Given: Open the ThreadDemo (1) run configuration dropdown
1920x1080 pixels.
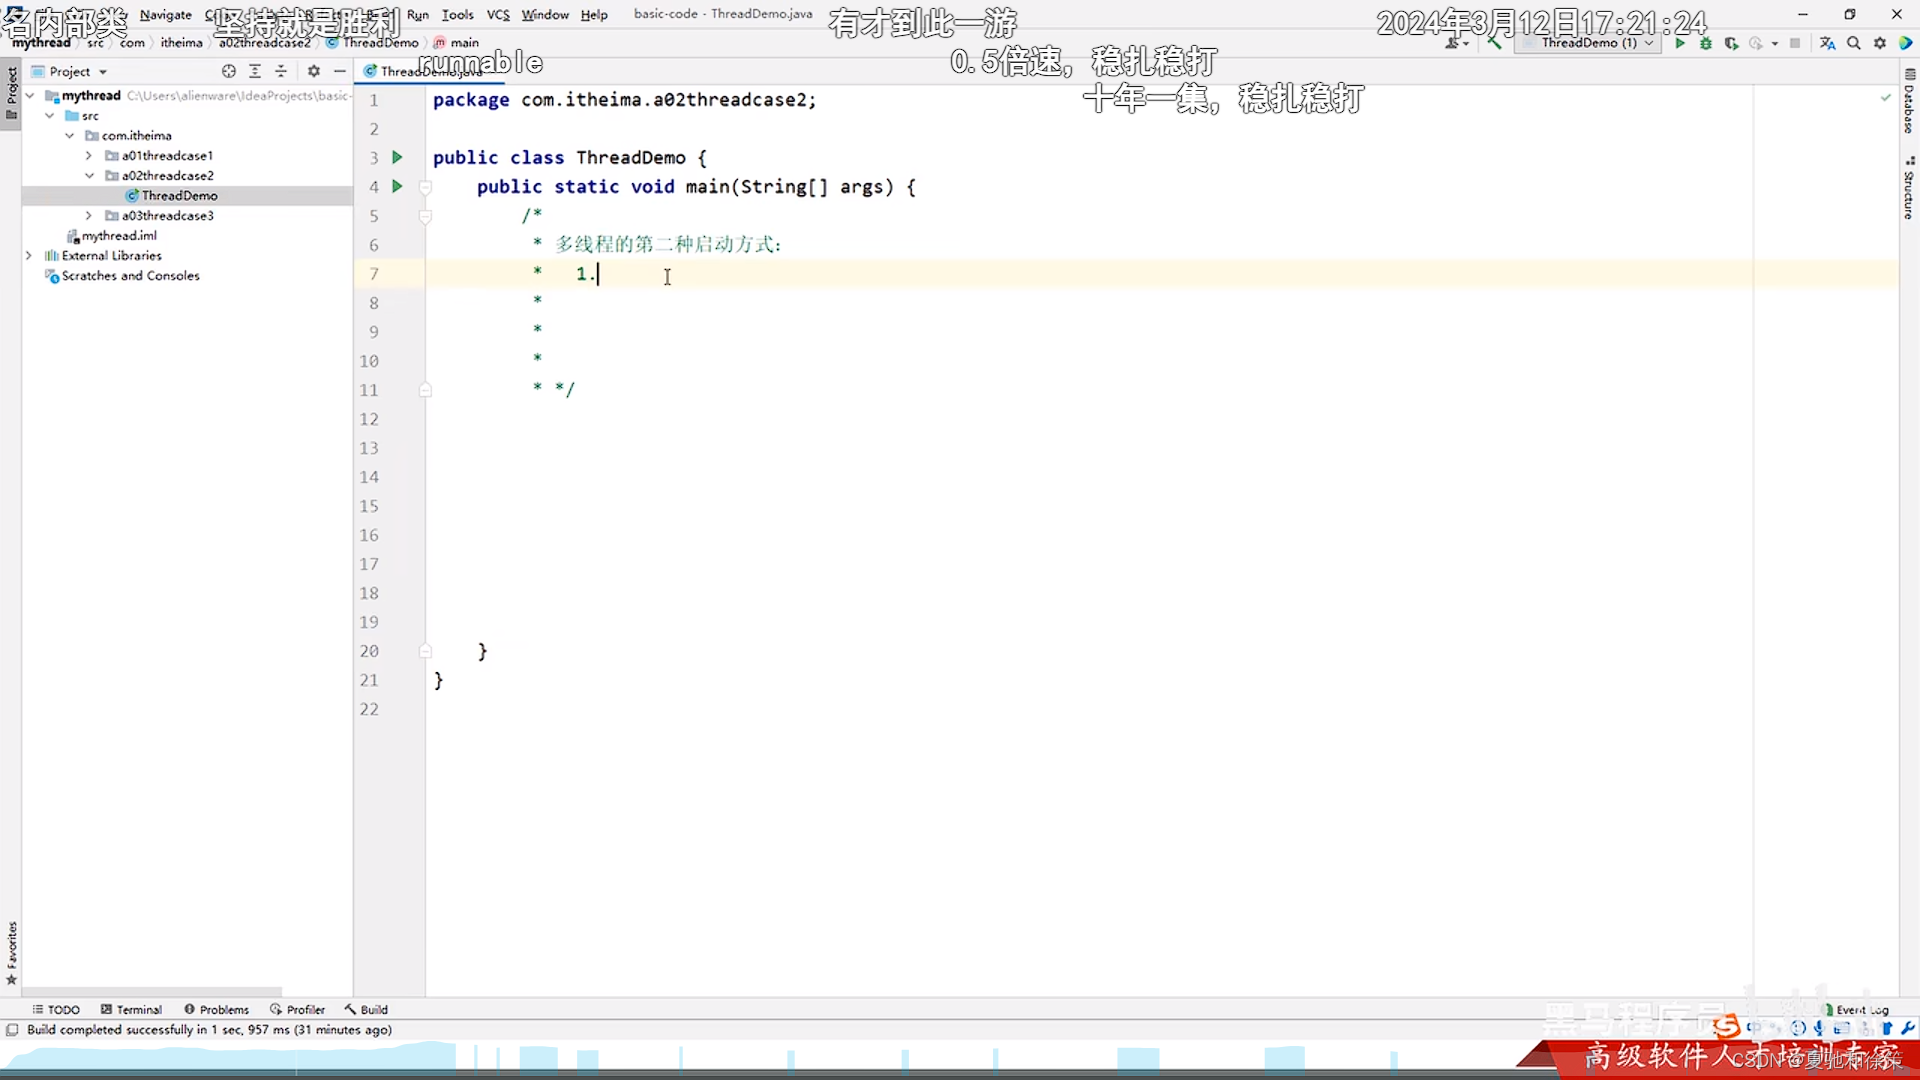Looking at the screenshot, I should pos(1590,43).
